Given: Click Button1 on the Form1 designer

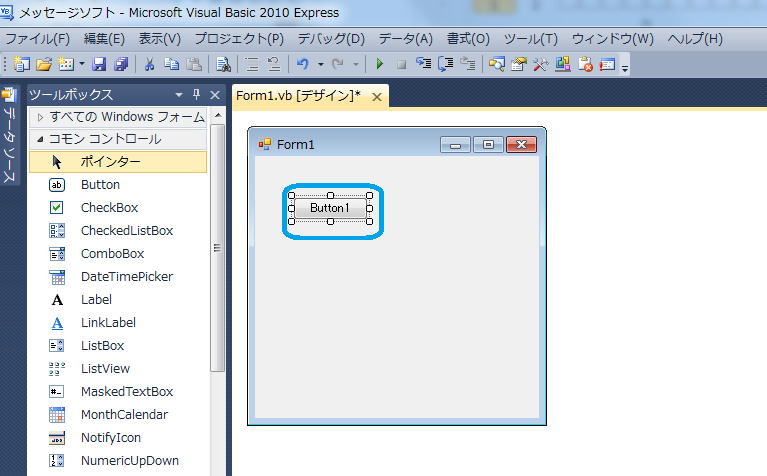Looking at the screenshot, I should tap(330, 208).
